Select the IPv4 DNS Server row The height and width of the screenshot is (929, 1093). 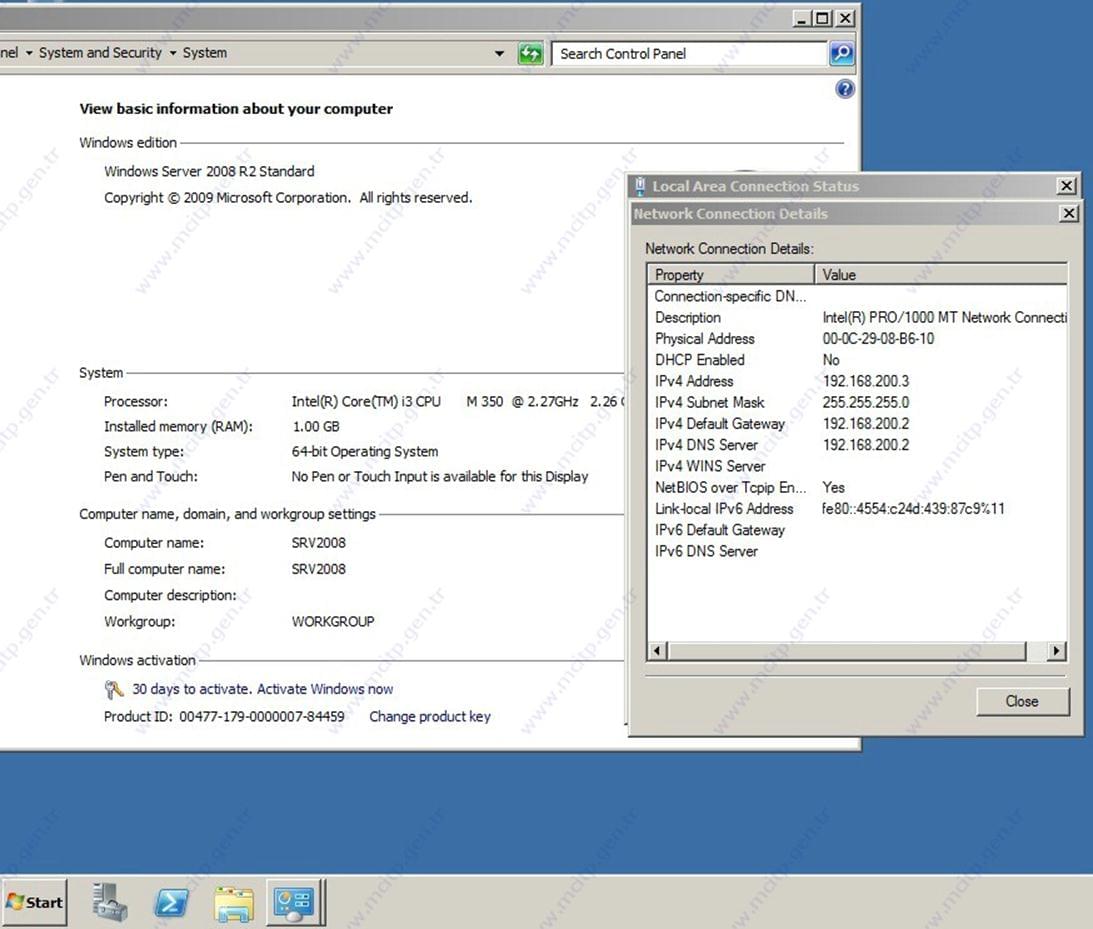tap(857, 445)
